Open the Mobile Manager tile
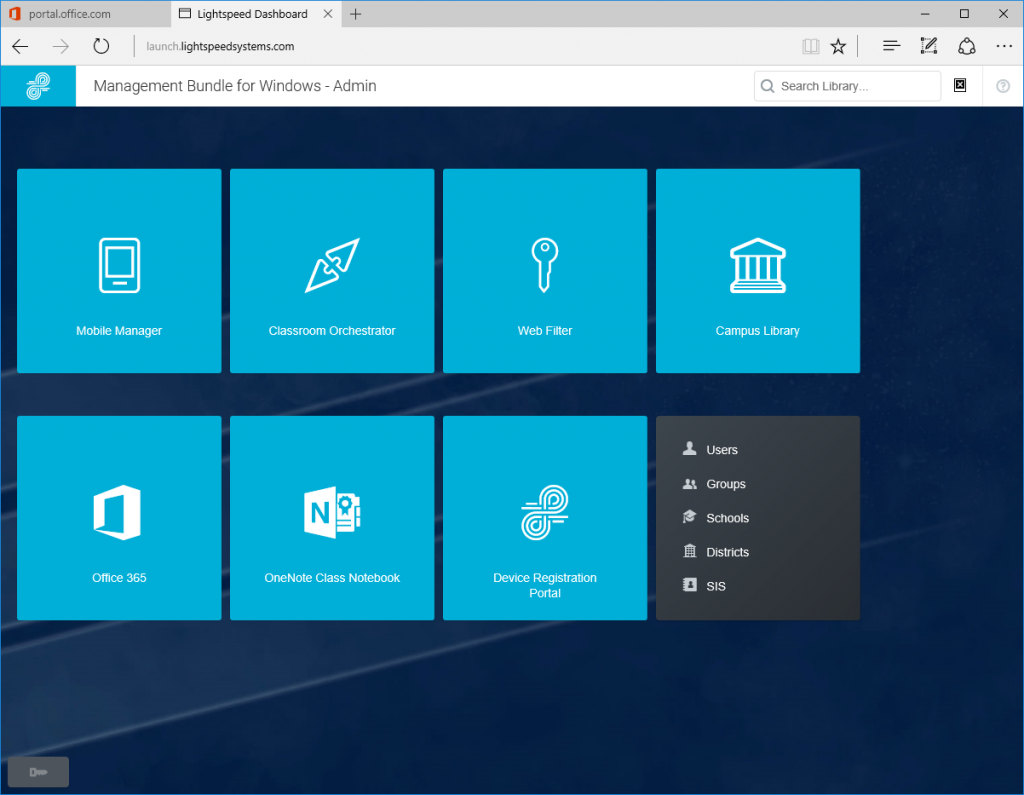The height and width of the screenshot is (795, 1024). point(119,271)
